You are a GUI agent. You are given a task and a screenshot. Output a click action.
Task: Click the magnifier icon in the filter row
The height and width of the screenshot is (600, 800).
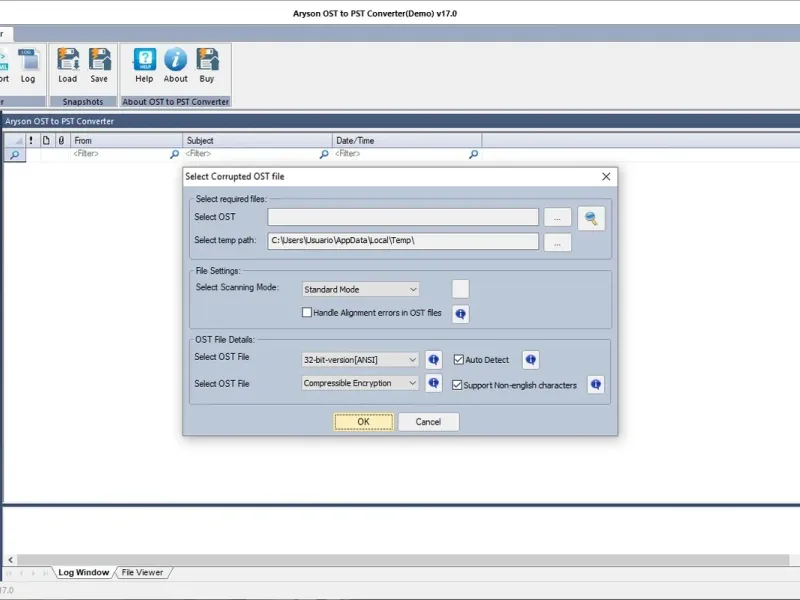point(15,154)
